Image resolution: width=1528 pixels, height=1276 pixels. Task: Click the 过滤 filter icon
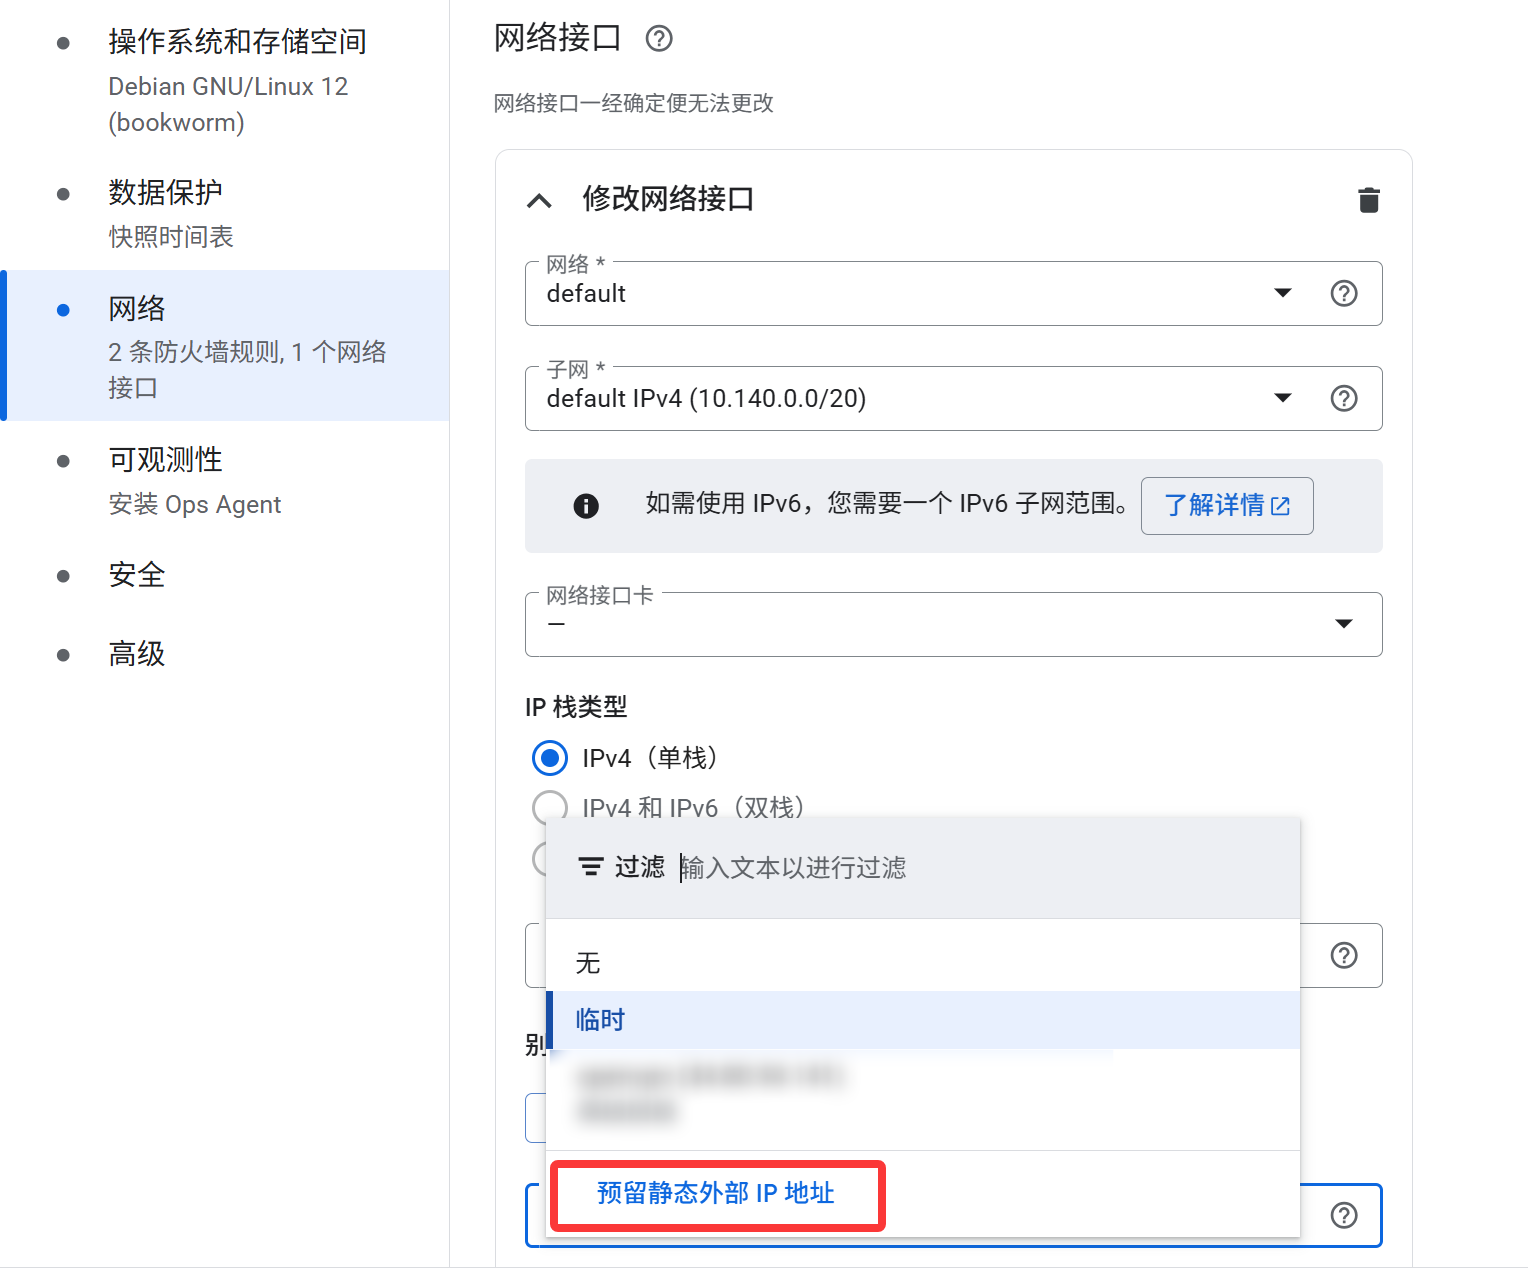[x=591, y=866]
